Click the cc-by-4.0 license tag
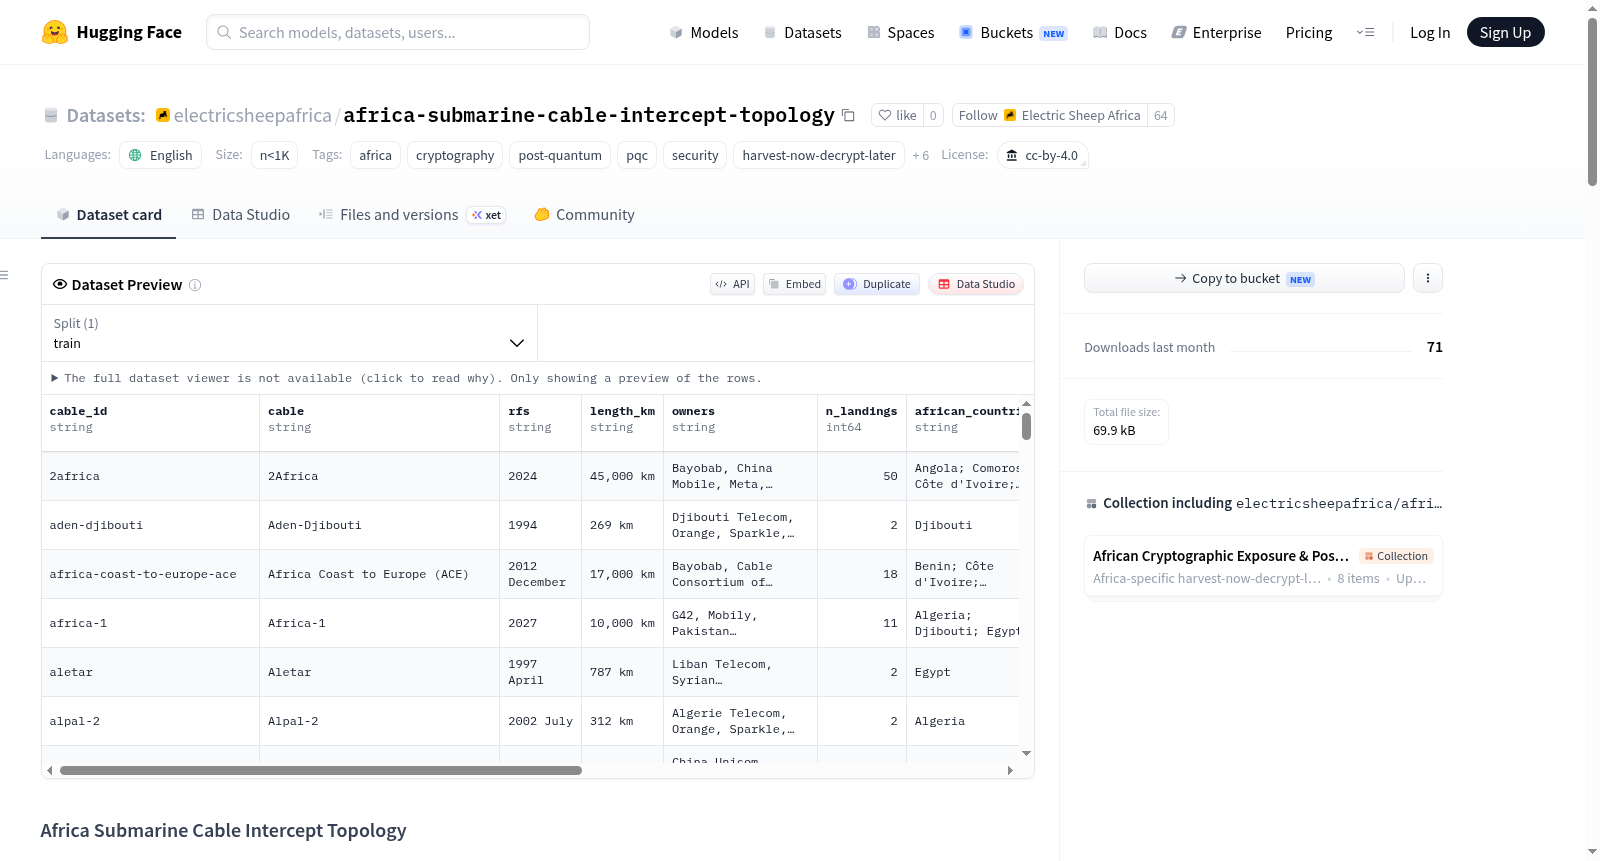Viewport: 1600px width, 861px height. click(x=1042, y=155)
